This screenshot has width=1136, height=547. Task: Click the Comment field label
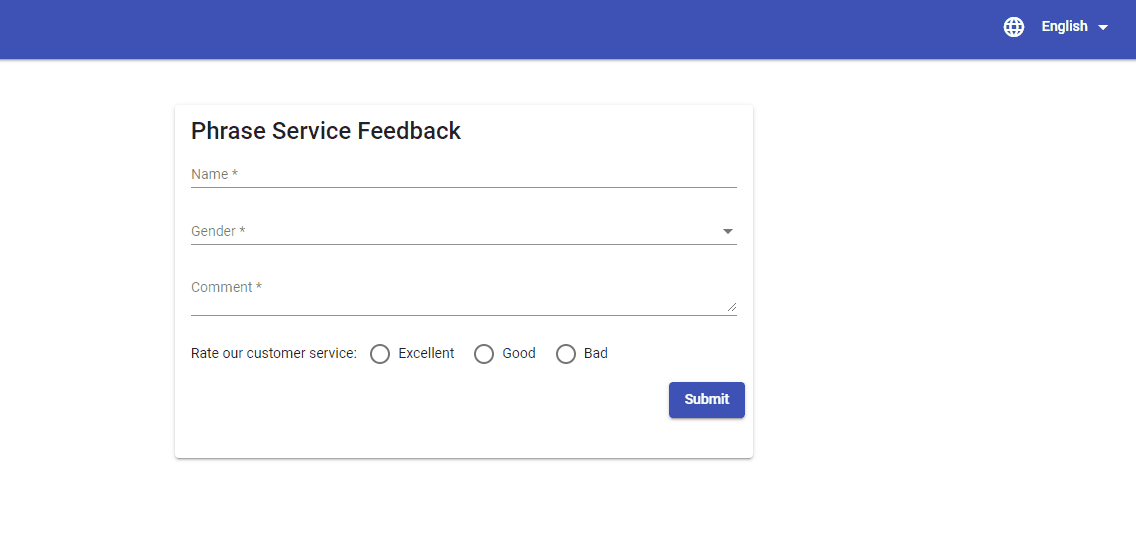(x=226, y=288)
